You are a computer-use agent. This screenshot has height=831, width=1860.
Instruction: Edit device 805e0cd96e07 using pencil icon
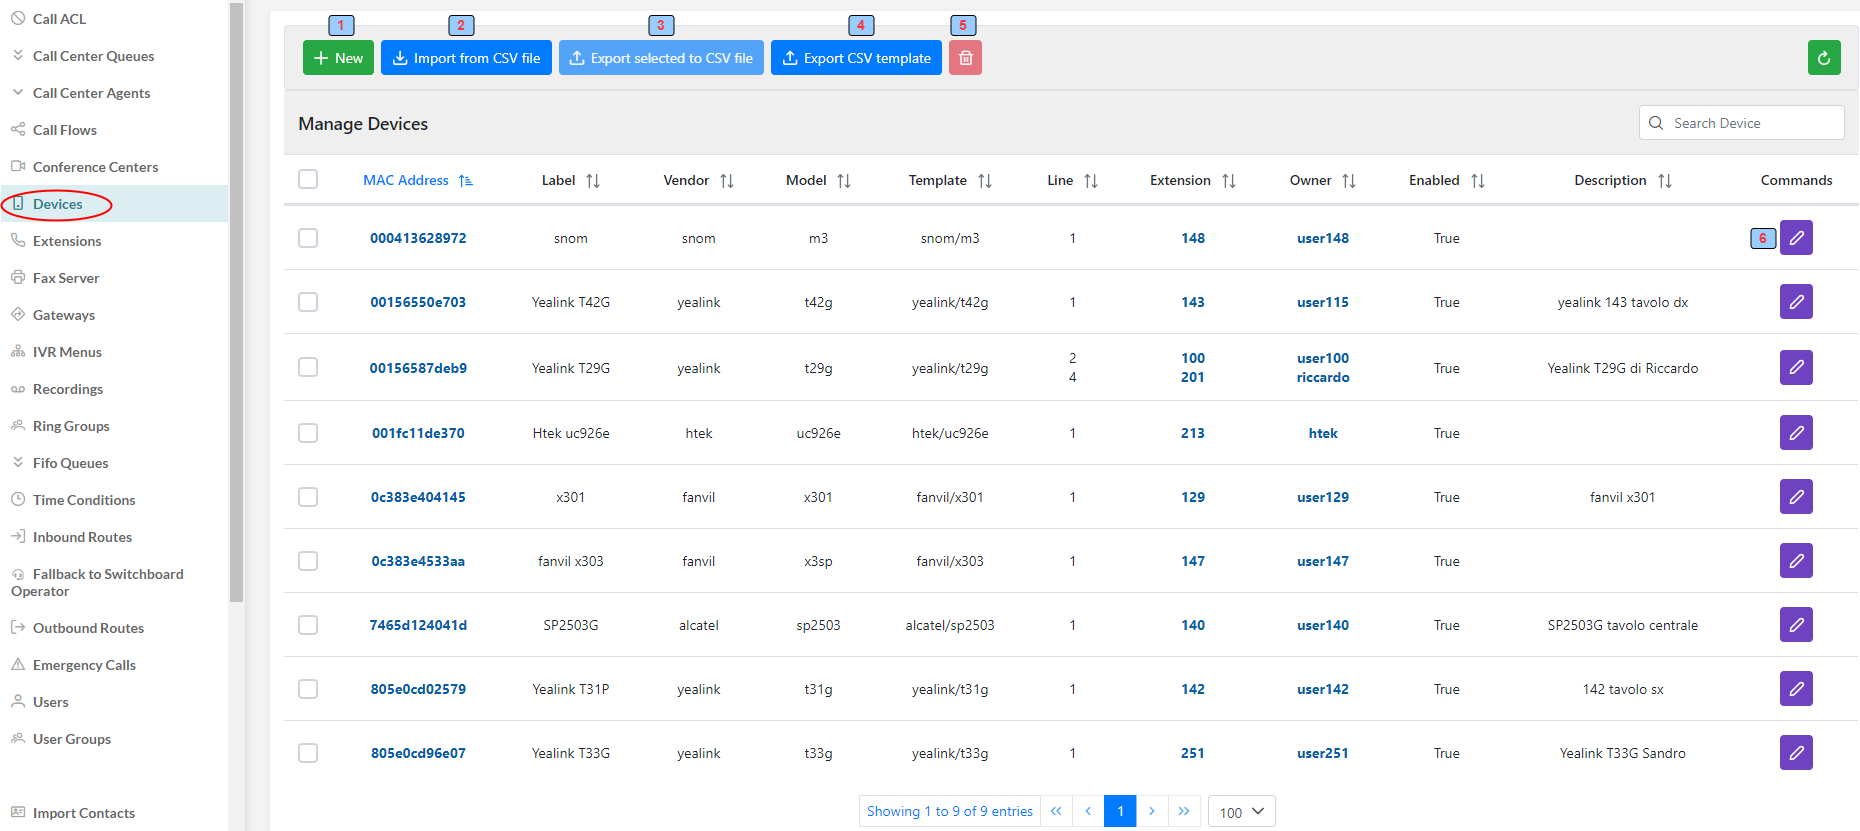tap(1796, 753)
